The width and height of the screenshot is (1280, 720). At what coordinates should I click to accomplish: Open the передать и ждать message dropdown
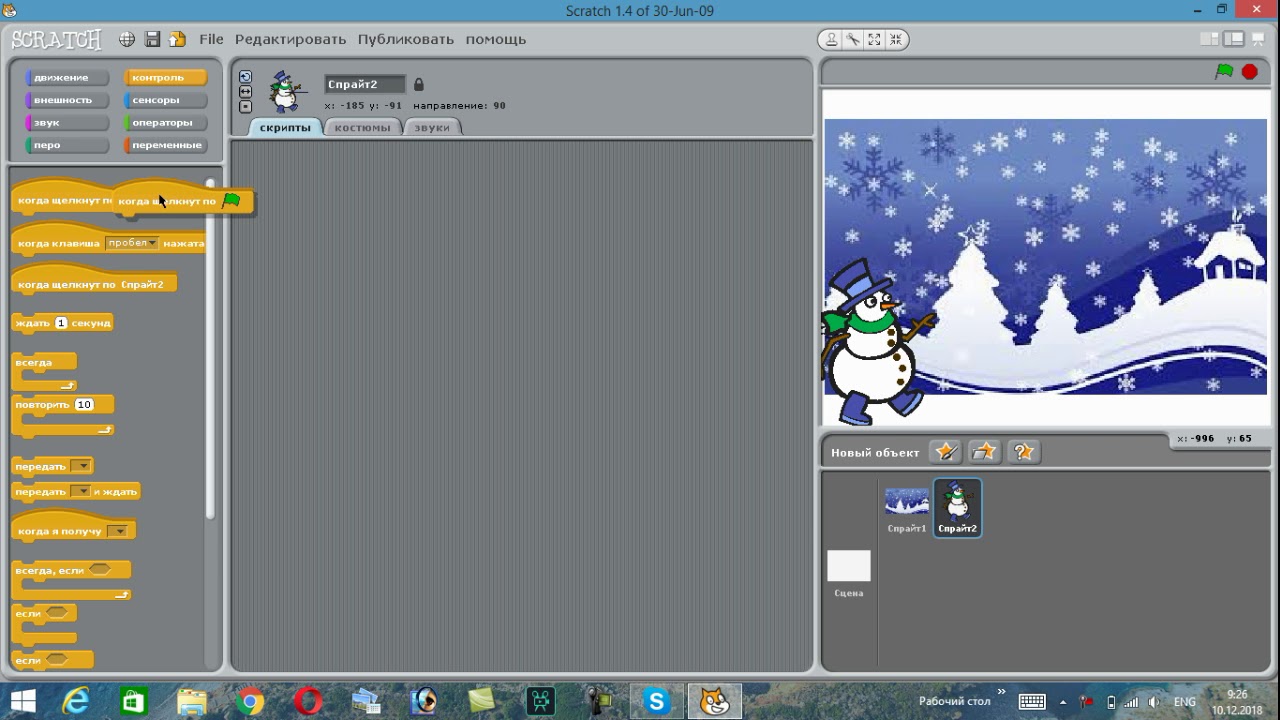pos(81,492)
